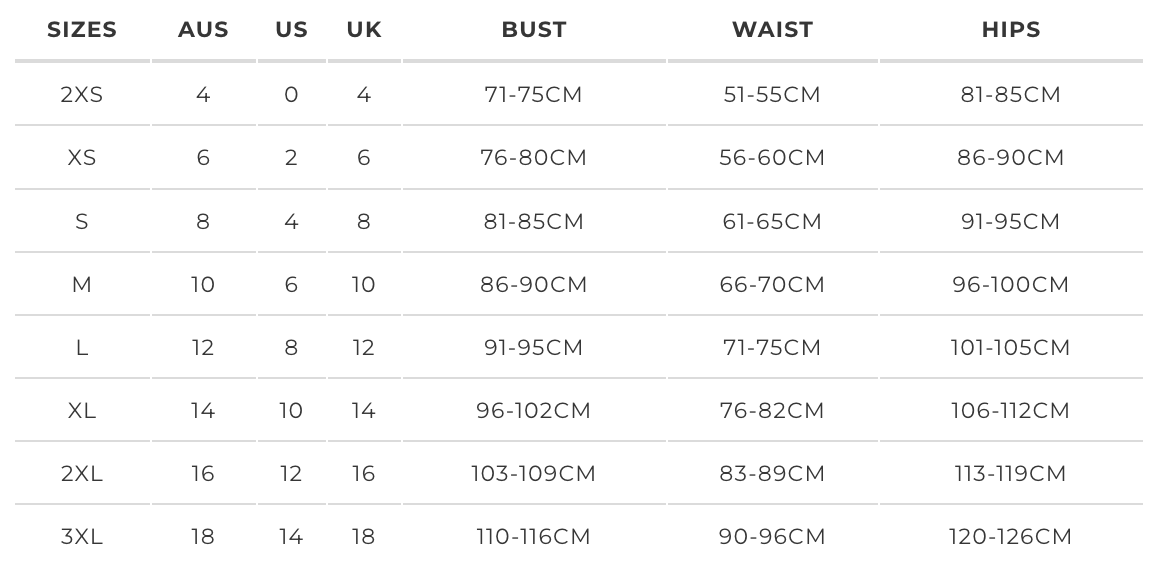The width and height of the screenshot is (1166, 574).
Task: Click waist measurement 51-55CM
Action: 772,95
